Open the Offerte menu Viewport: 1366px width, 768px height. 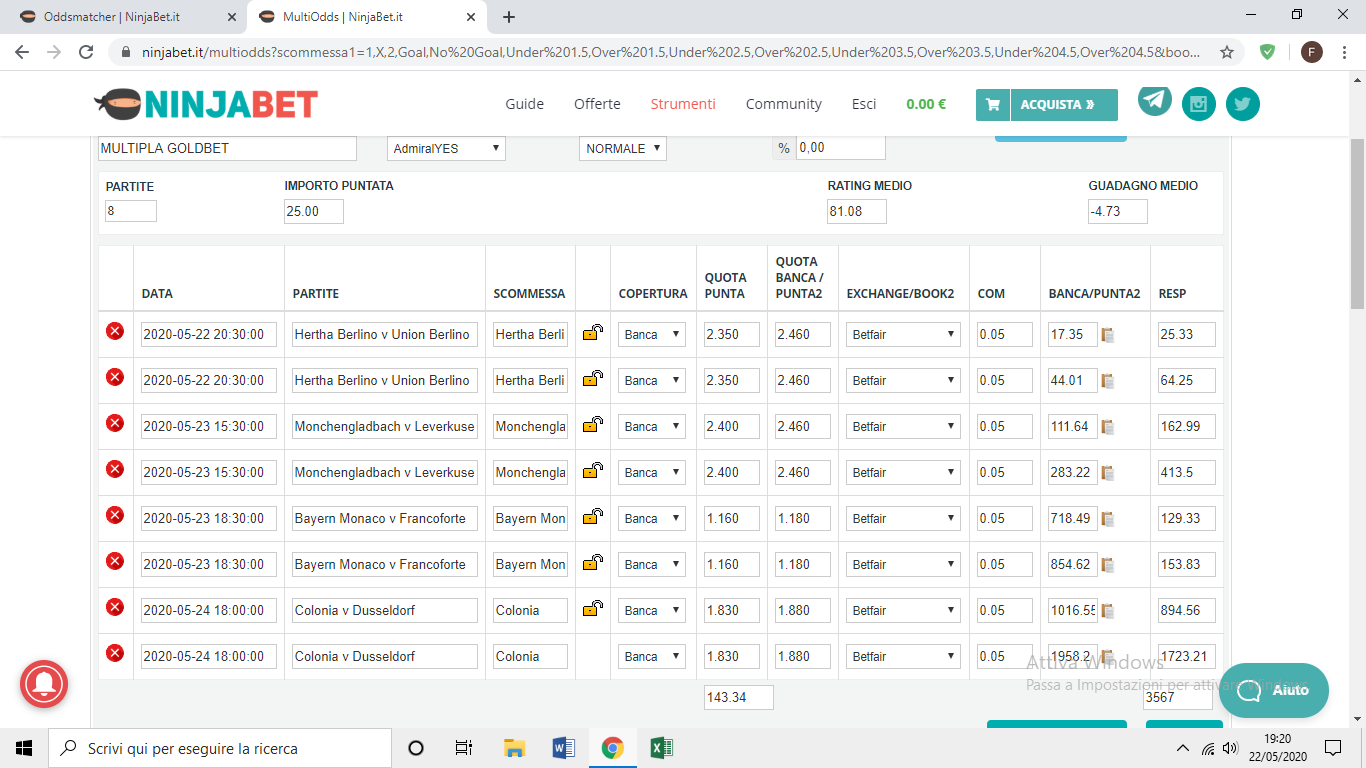coord(597,104)
